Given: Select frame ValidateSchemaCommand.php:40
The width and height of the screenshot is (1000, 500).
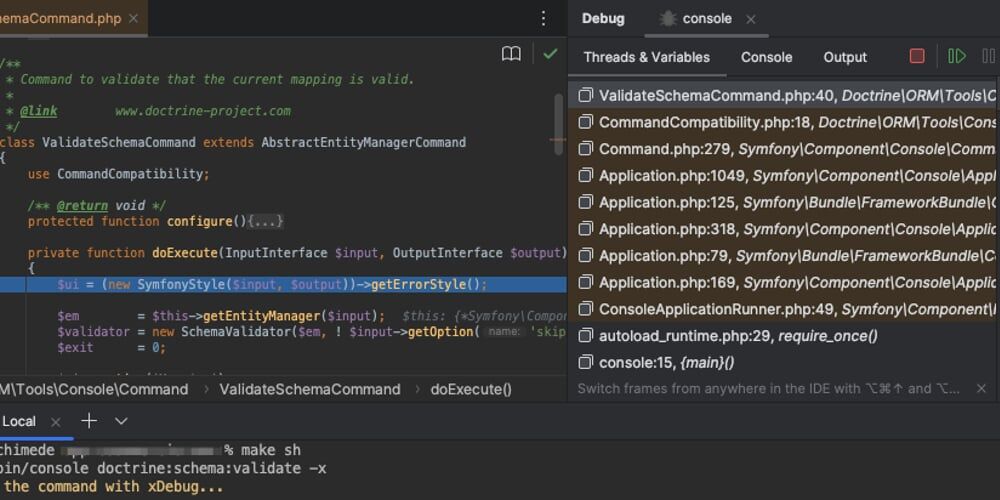Looking at the screenshot, I should (x=784, y=96).
